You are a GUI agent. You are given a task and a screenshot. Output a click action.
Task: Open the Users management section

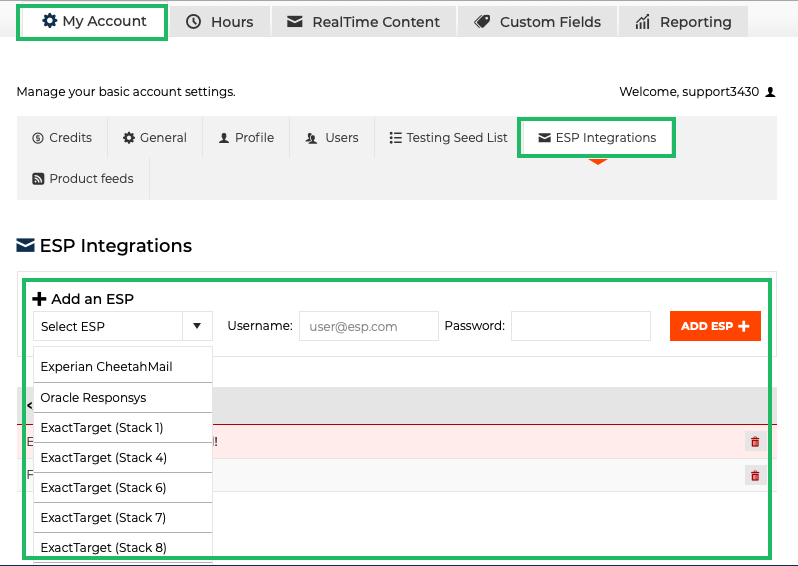[332, 138]
